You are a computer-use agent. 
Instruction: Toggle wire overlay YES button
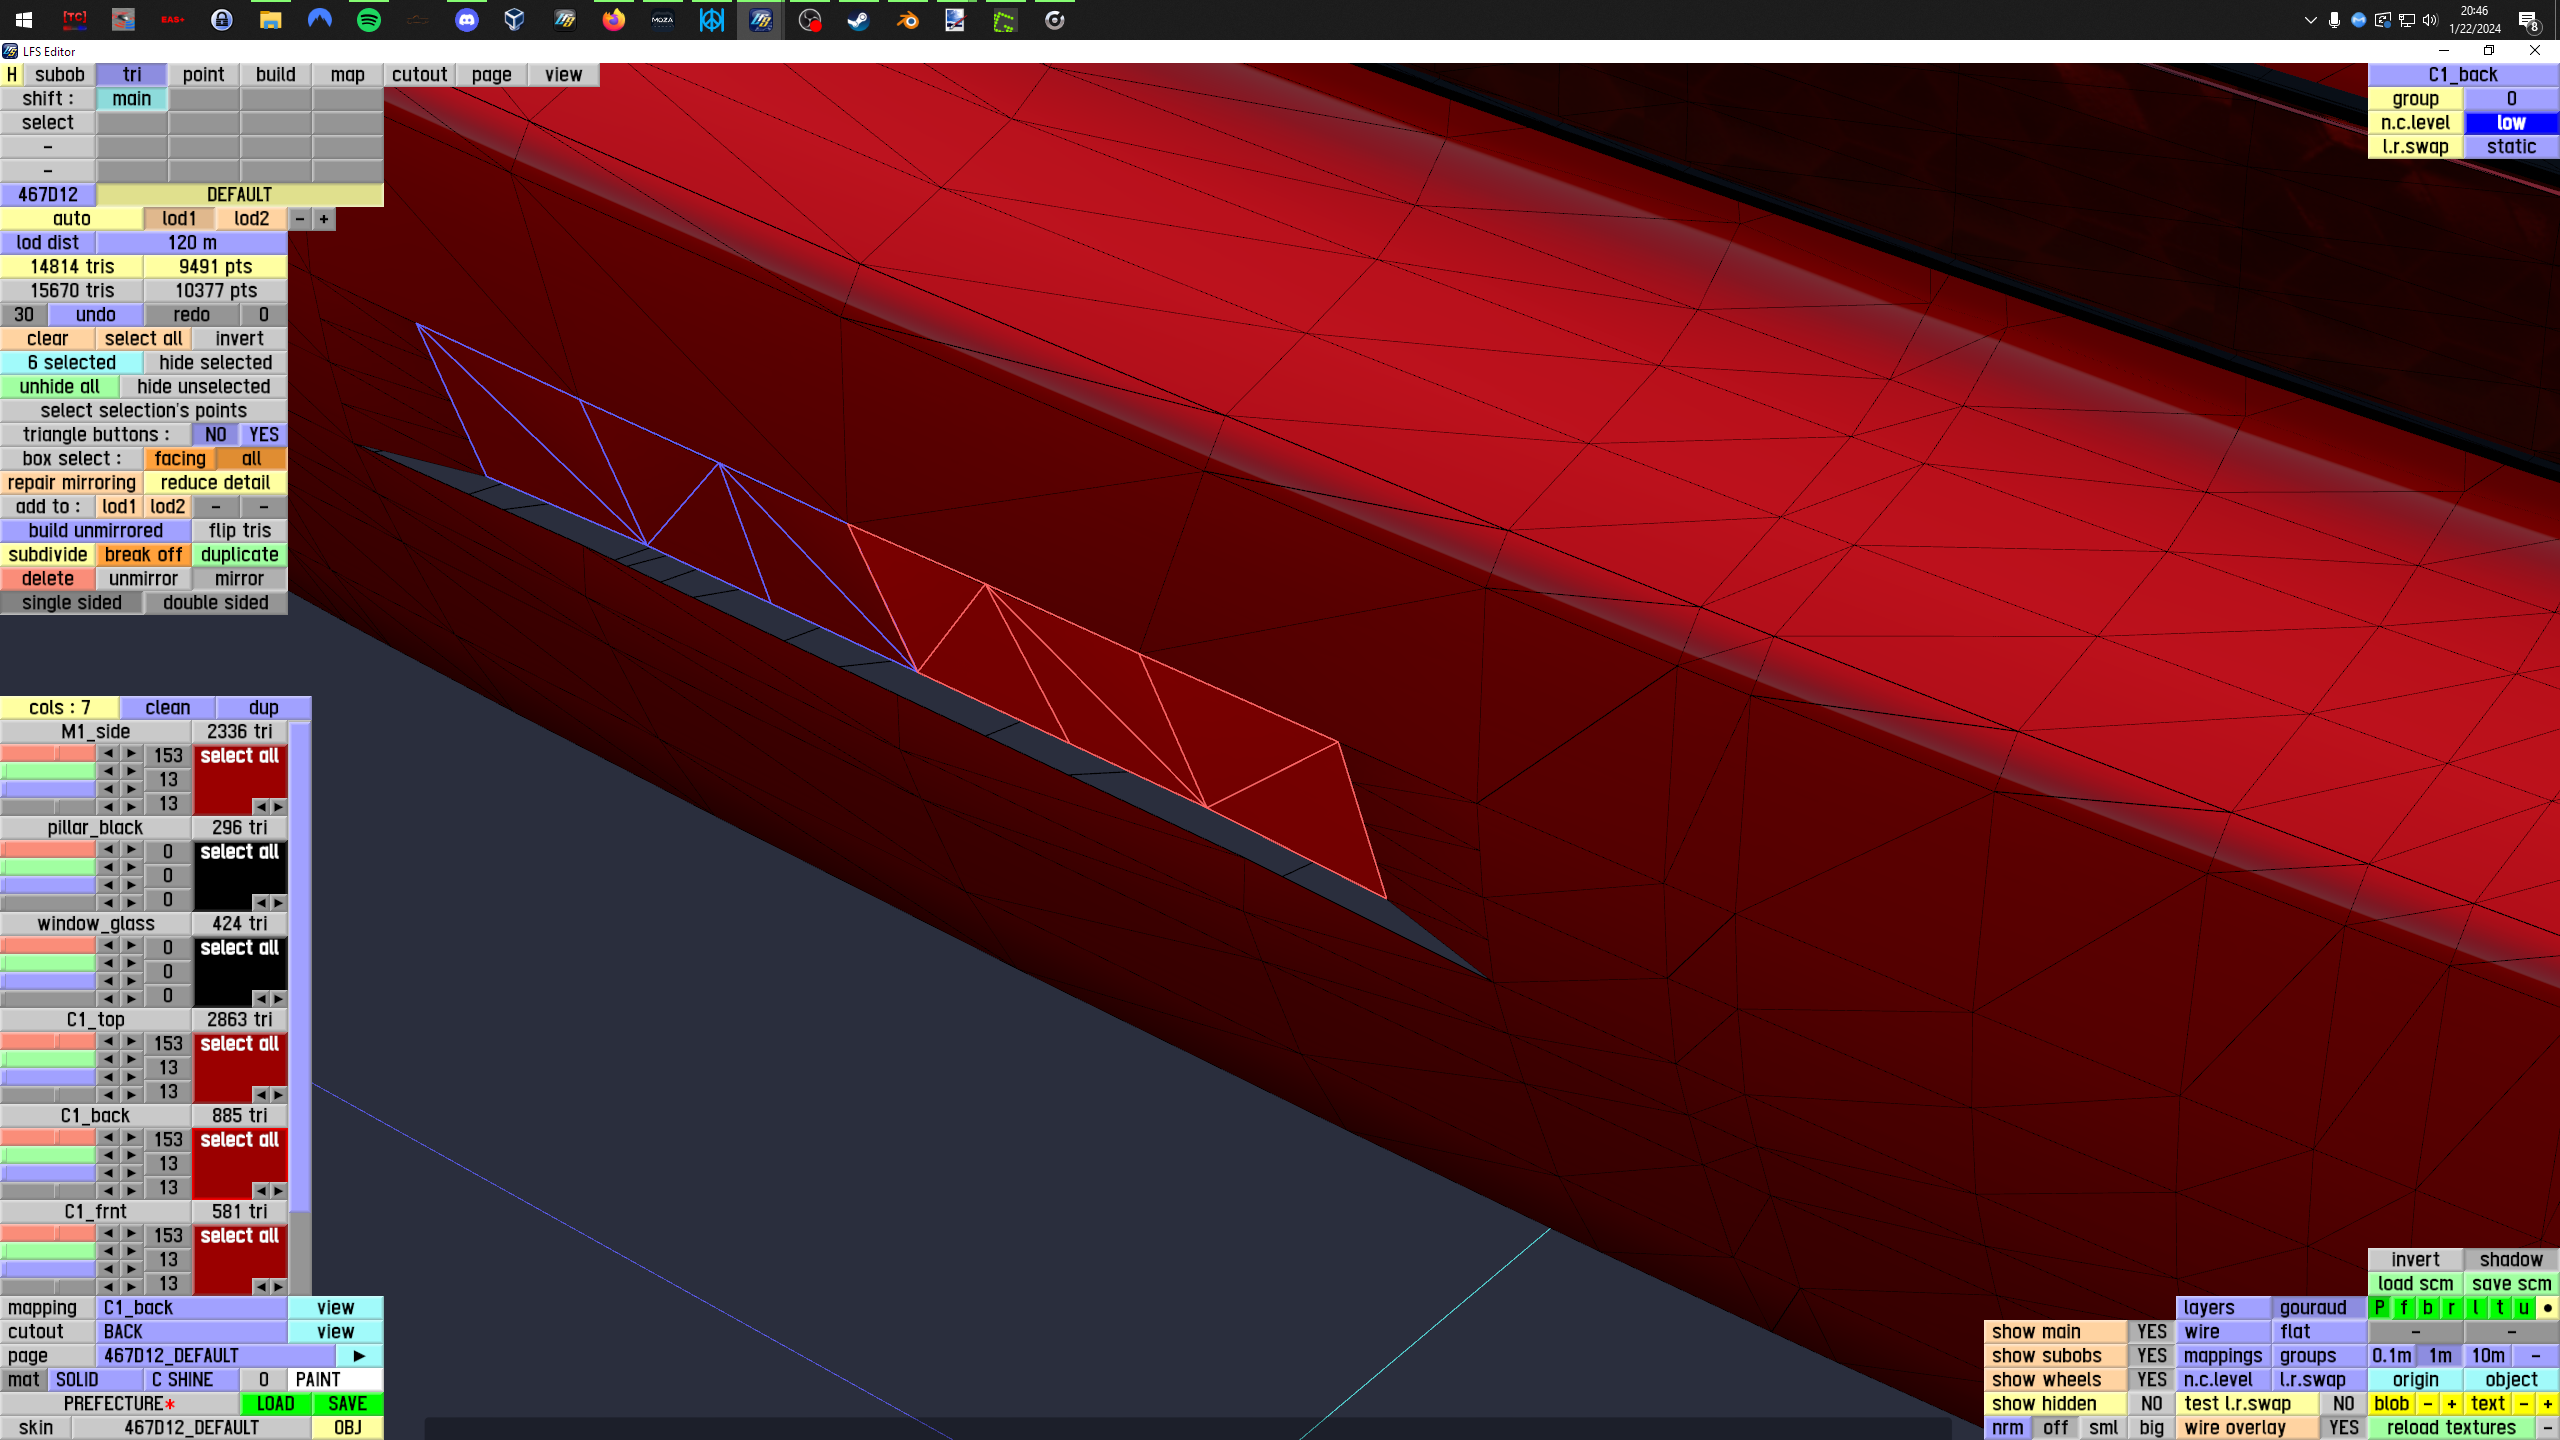pos(2343,1428)
